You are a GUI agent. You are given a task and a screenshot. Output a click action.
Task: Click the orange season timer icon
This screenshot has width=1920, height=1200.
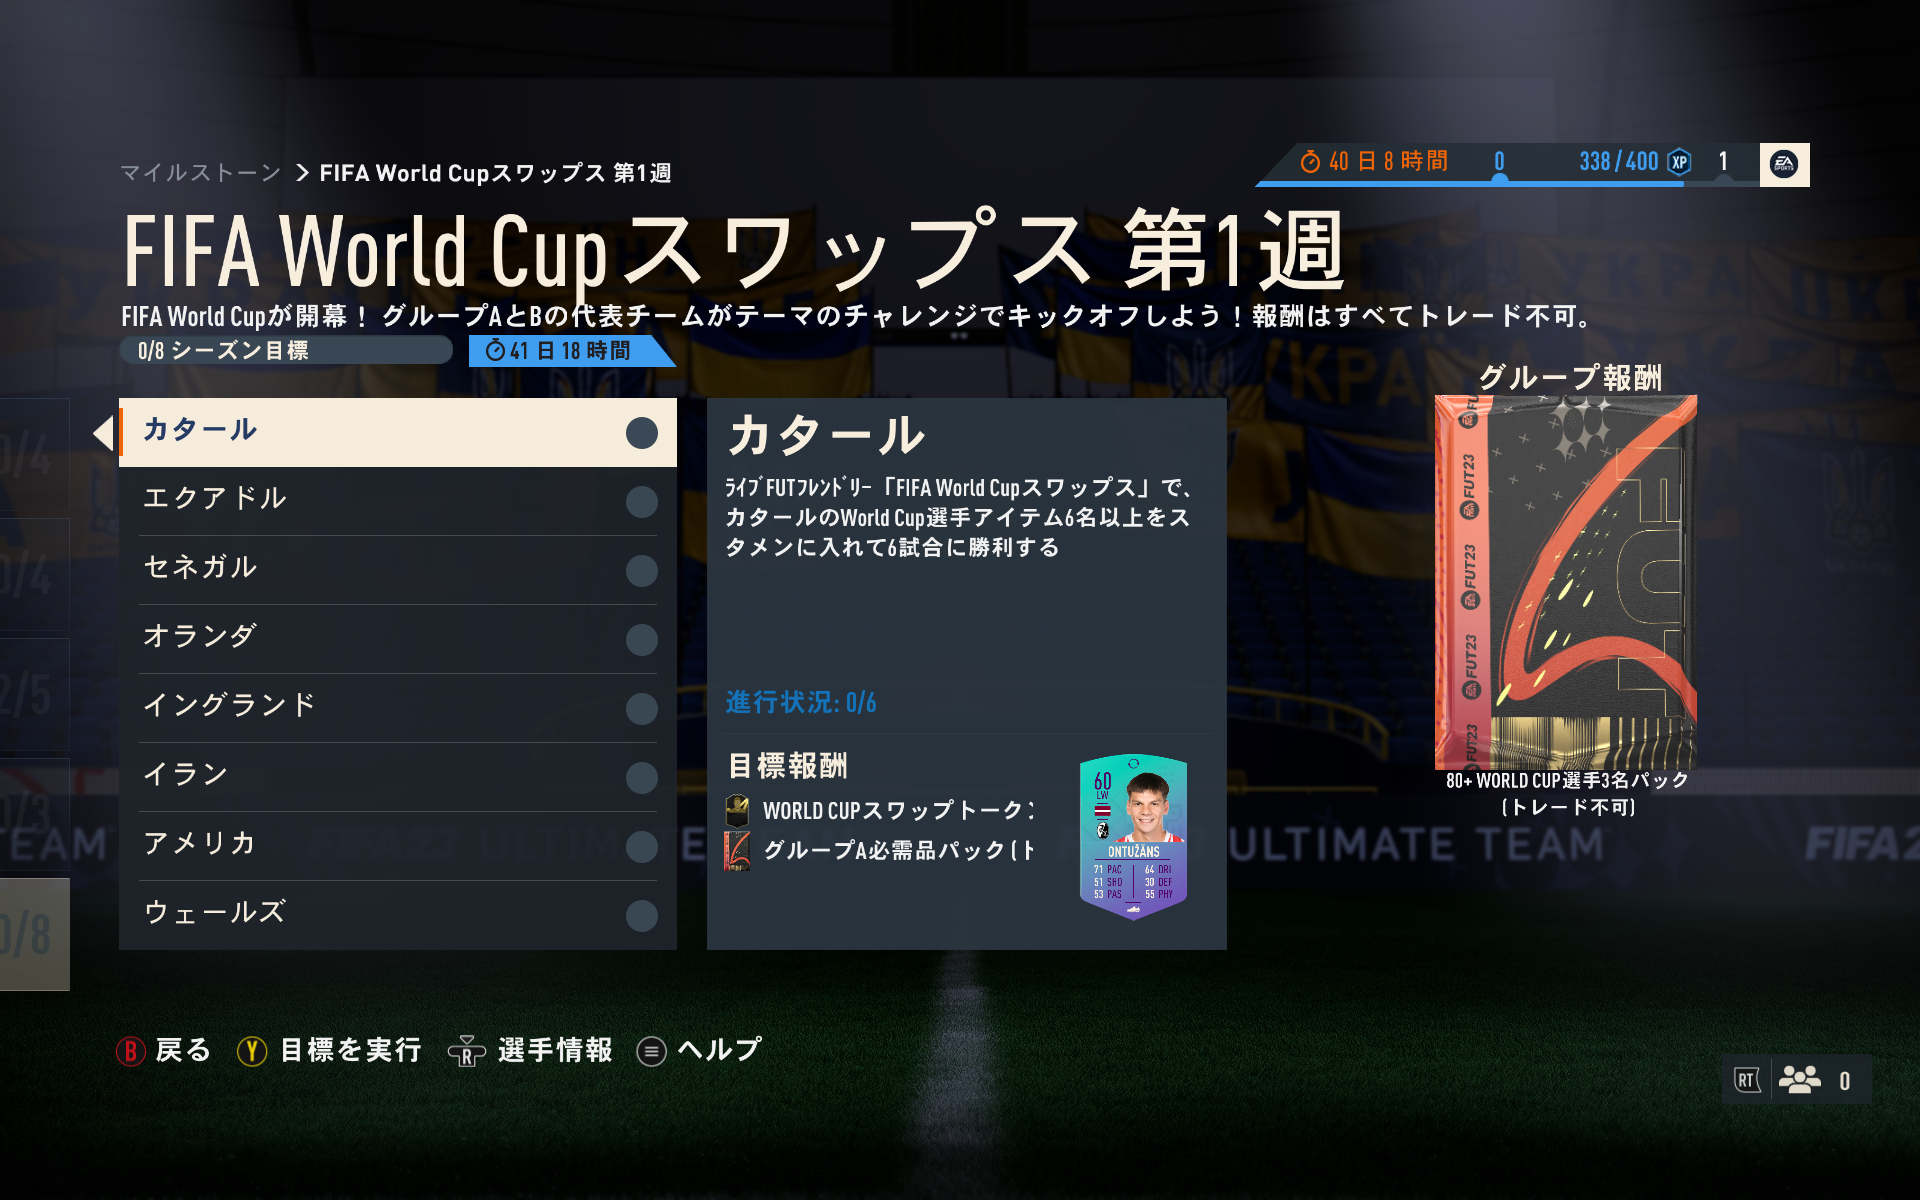[x=1310, y=162]
